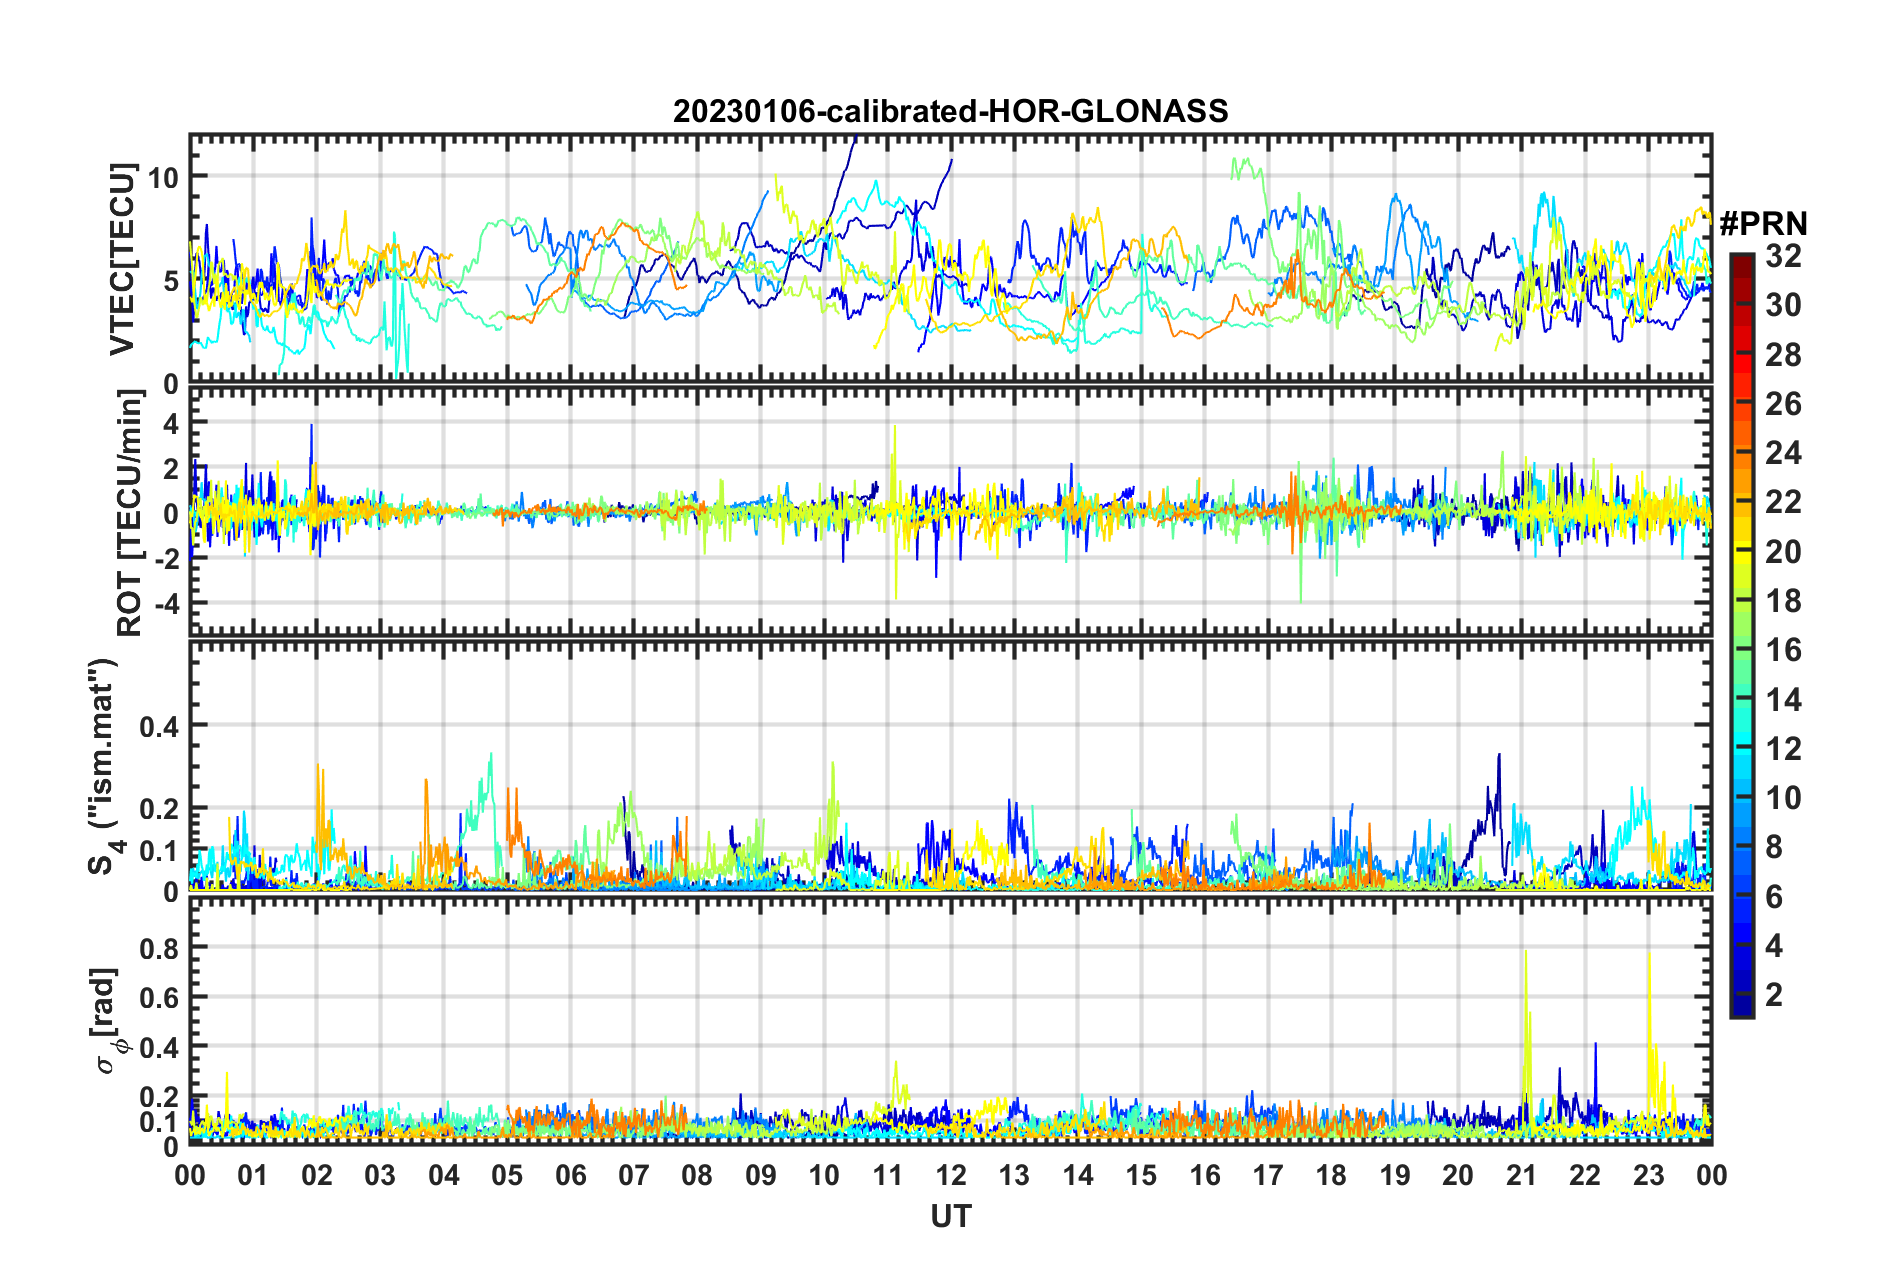Click the S4 ("ism.mat") y-axis label
This screenshot has width=1902, height=1272.
pyautogui.click(x=104, y=766)
